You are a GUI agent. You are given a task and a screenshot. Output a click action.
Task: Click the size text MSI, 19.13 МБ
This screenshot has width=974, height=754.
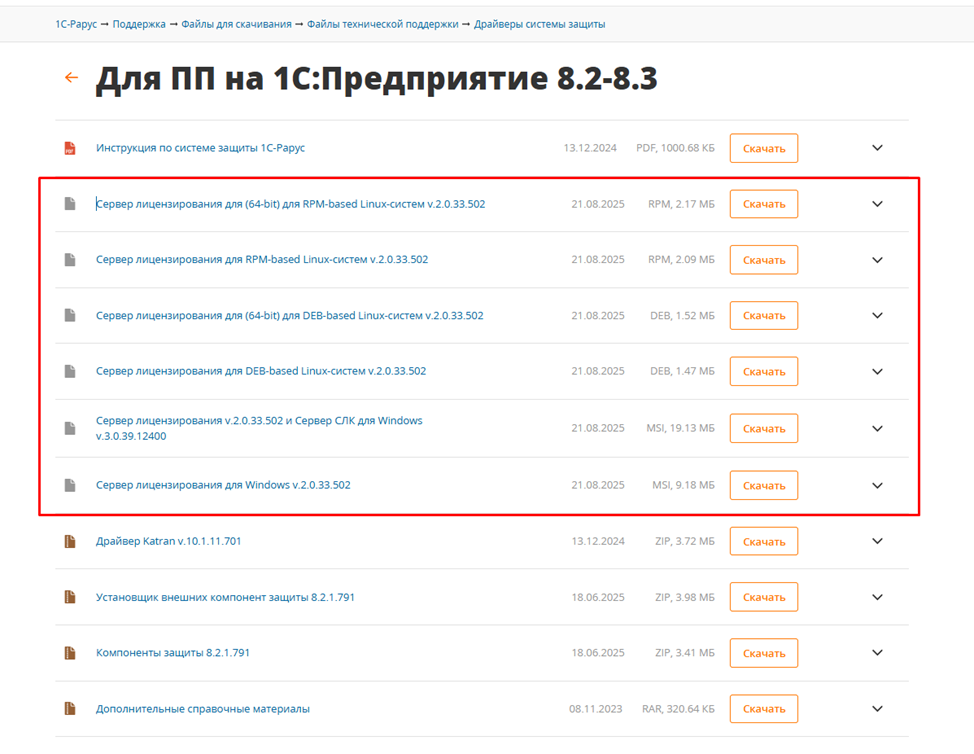pos(681,428)
